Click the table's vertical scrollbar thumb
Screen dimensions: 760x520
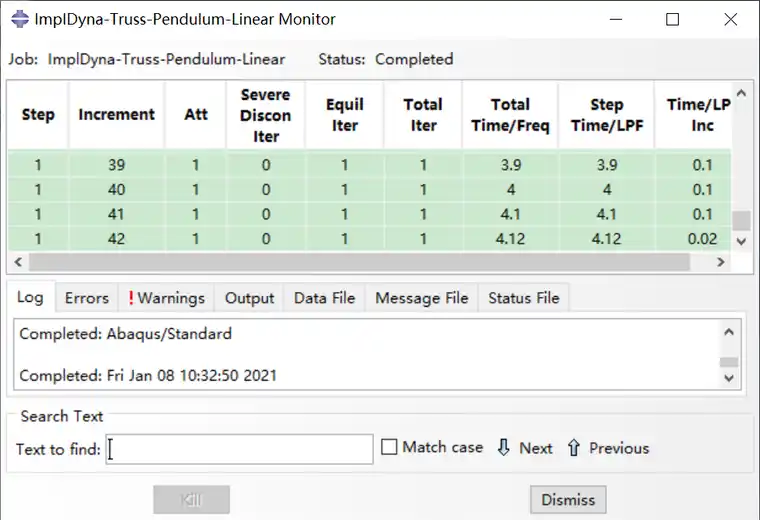click(741, 221)
